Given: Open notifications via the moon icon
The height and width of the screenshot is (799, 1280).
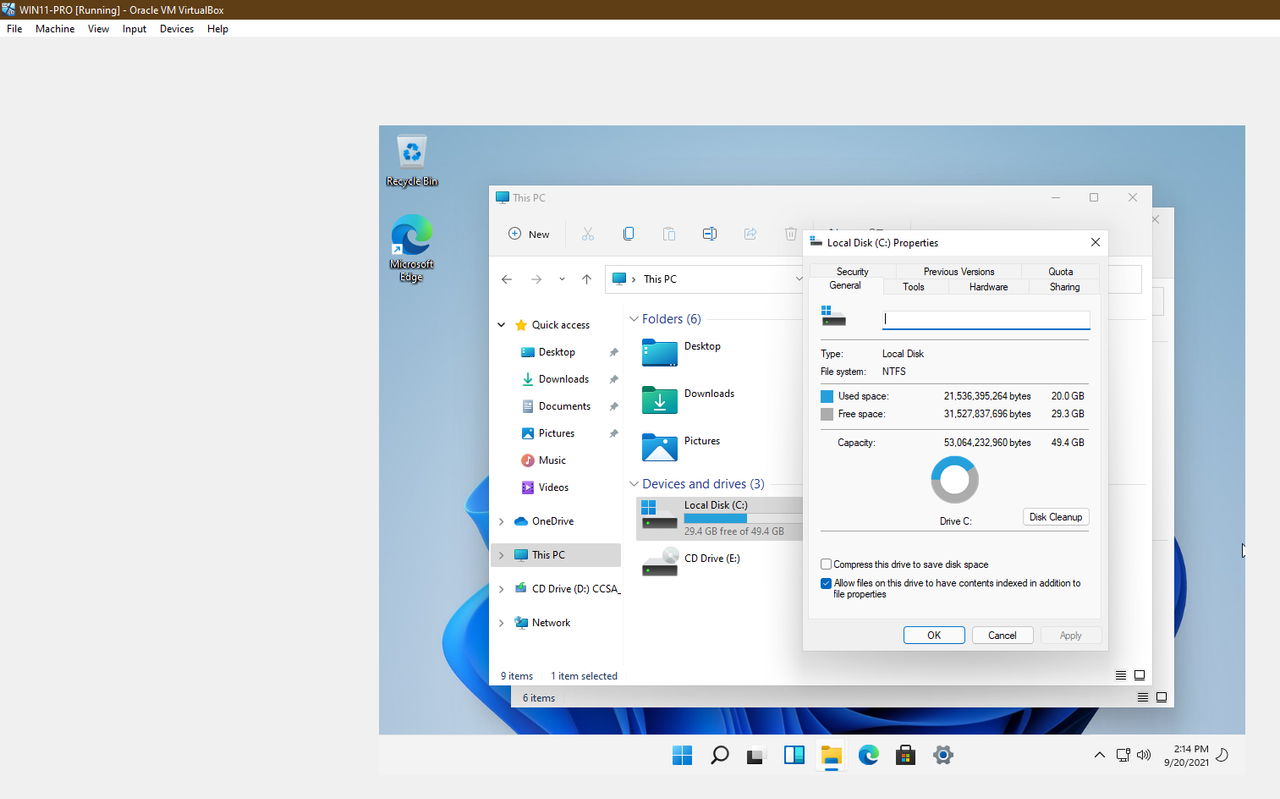Looking at the screenshot, I should pos(1222,754).
